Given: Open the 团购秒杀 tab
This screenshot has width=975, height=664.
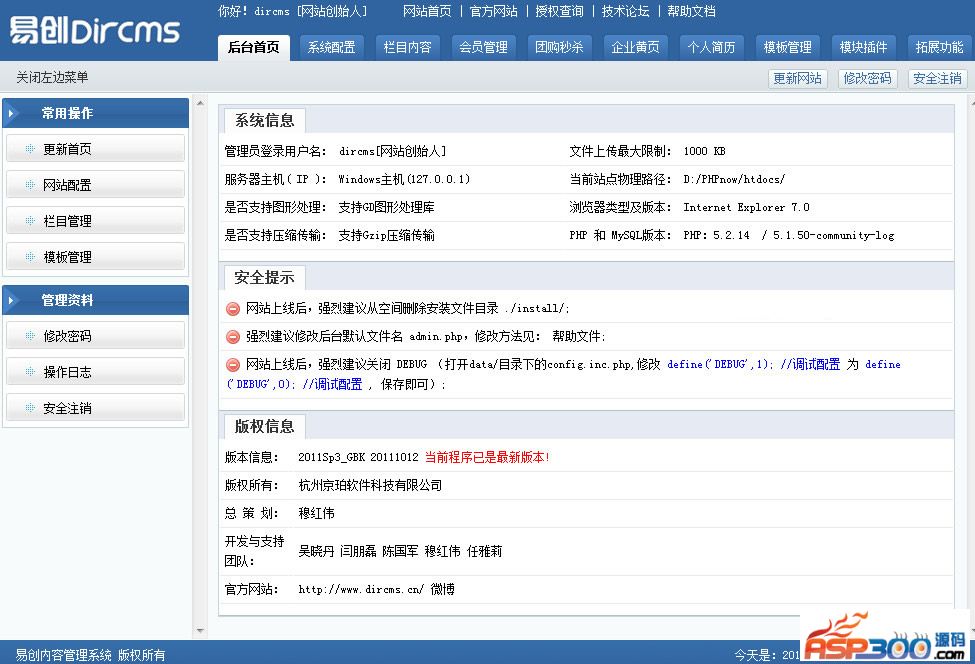Looking at the screenshot, I should pos(559,47).
